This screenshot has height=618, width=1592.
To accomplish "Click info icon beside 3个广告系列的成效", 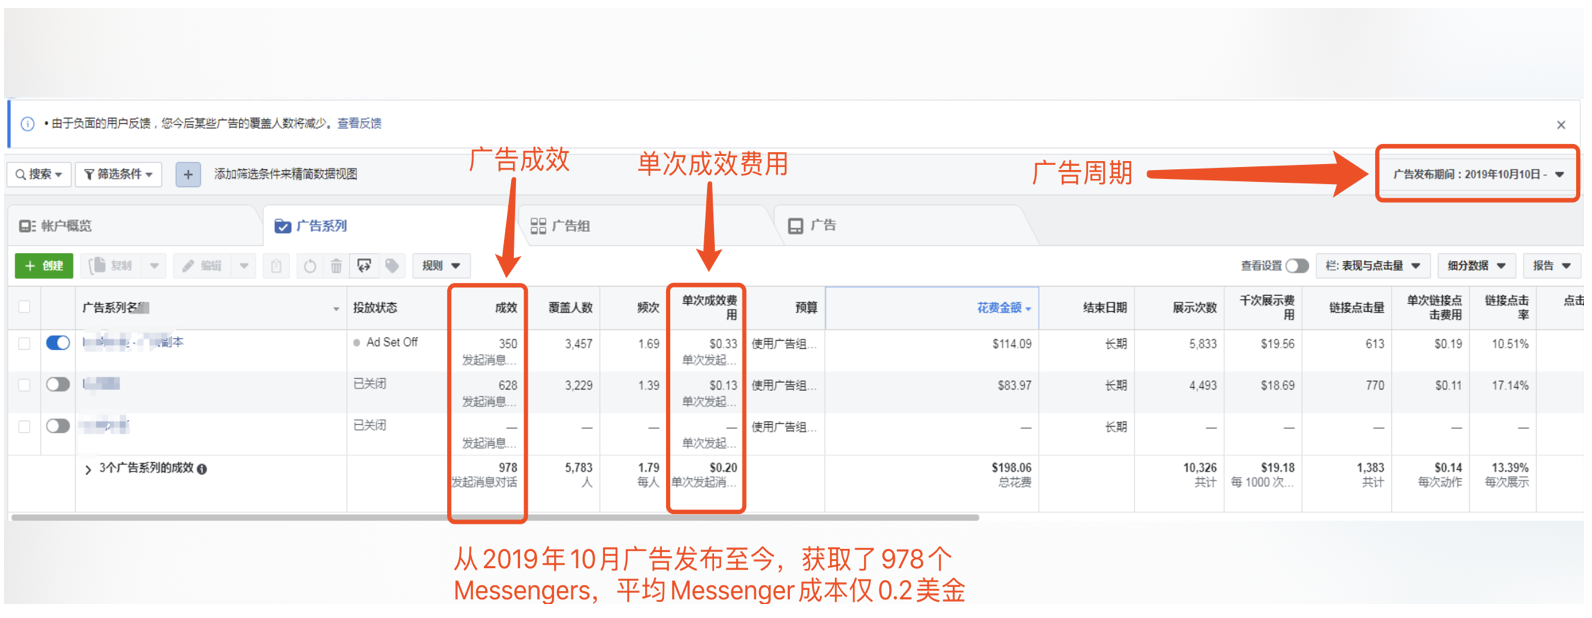I will coord(202,469).
